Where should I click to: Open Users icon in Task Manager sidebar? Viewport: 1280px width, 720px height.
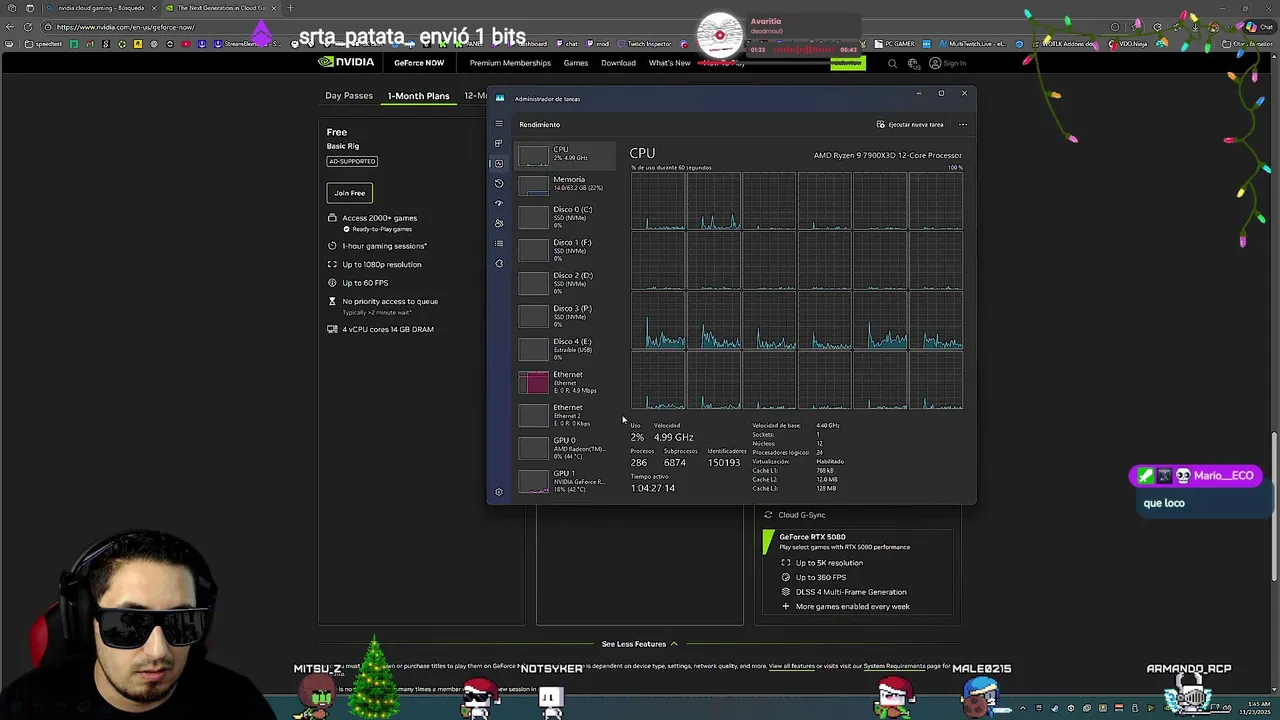499,223
